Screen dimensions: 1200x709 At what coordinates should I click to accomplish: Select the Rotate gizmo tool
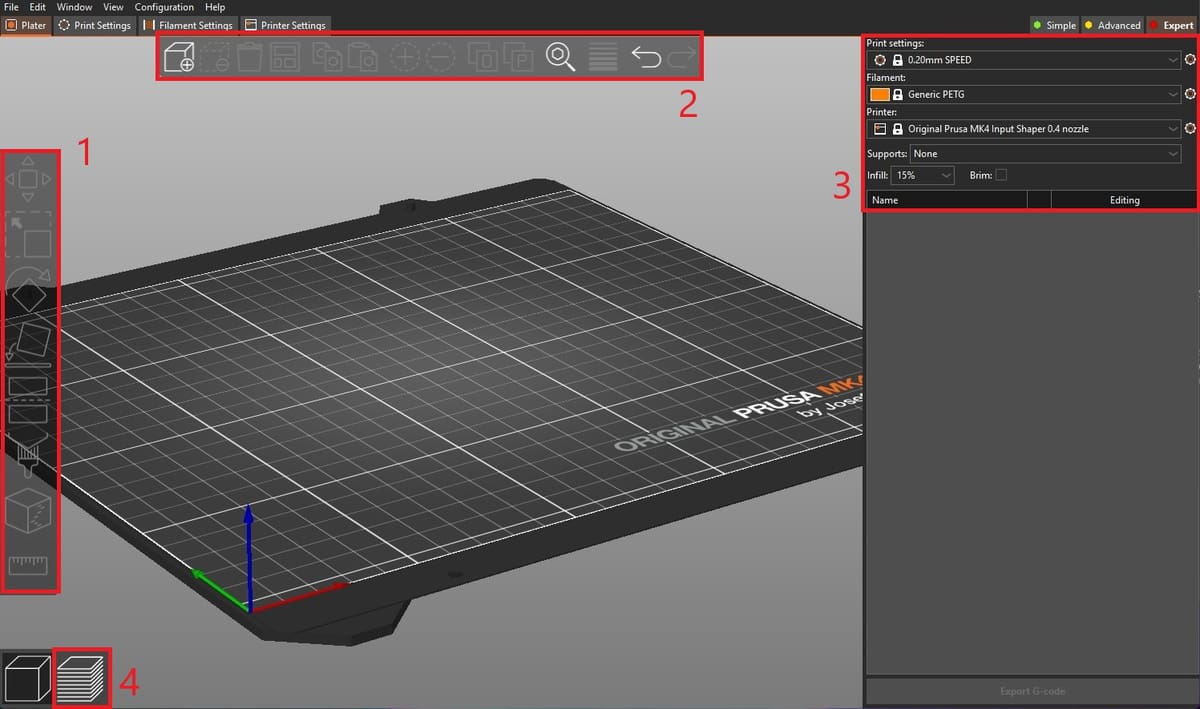click(x=30, y=292)
